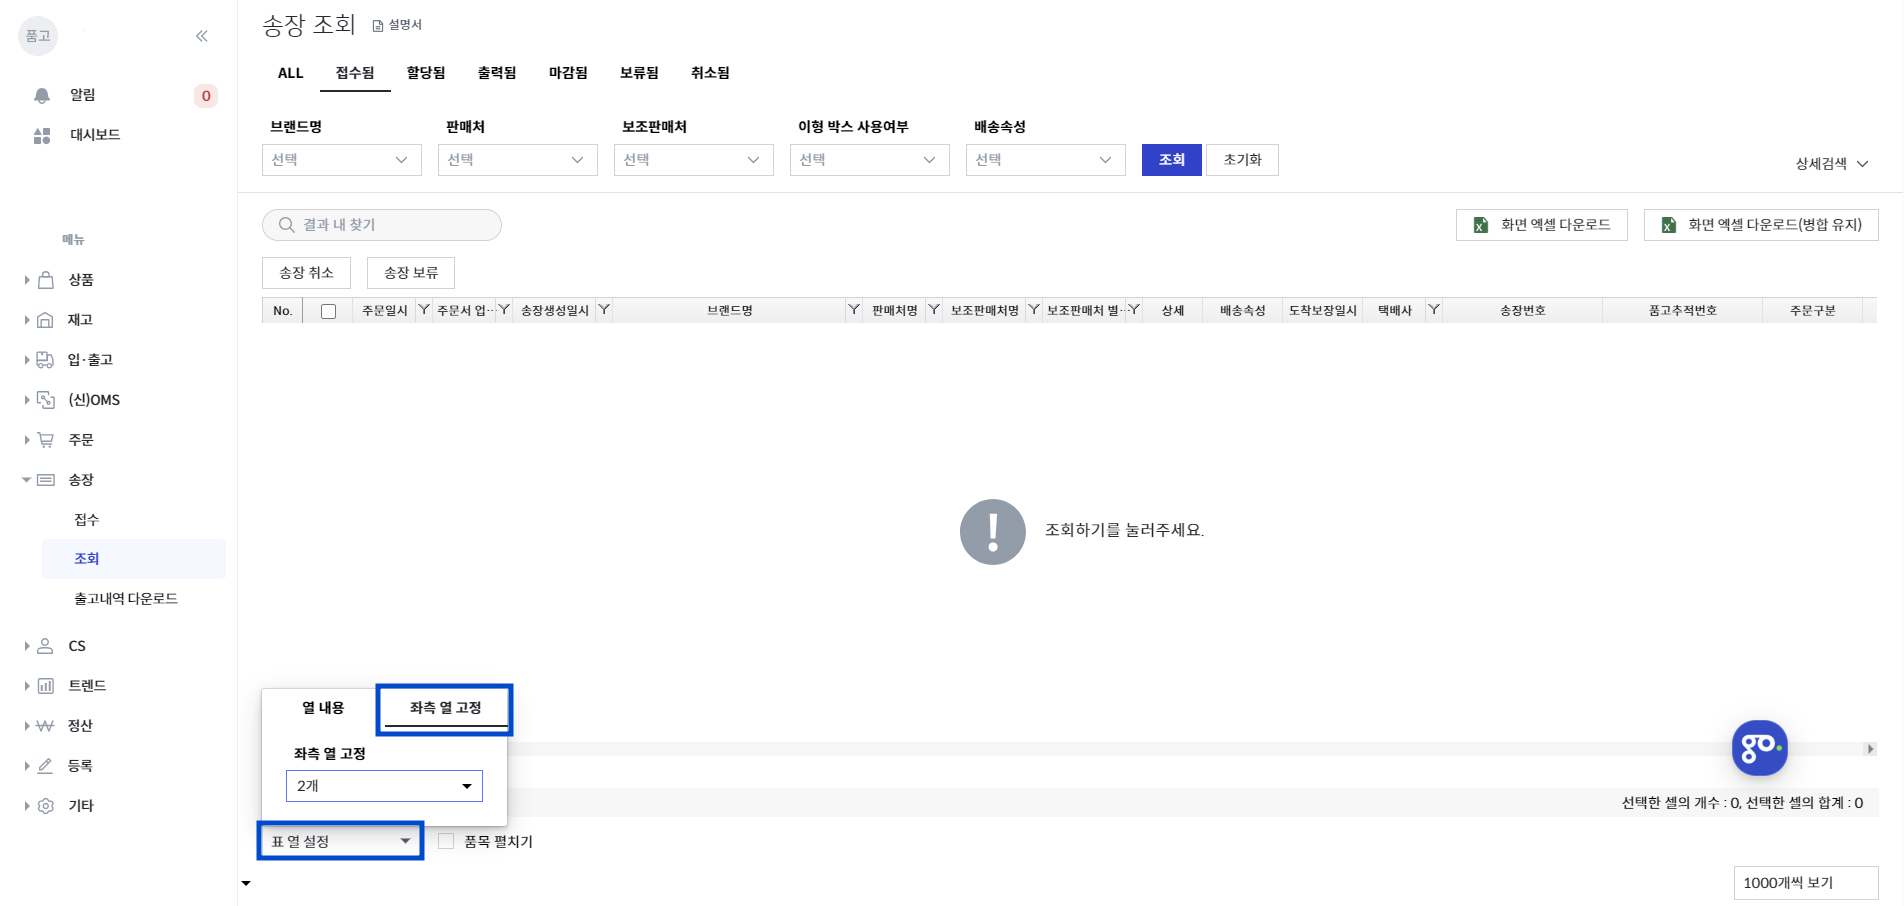
Task: Click the filter icon next to 브랜드명 column
Action: pos(854,310)
